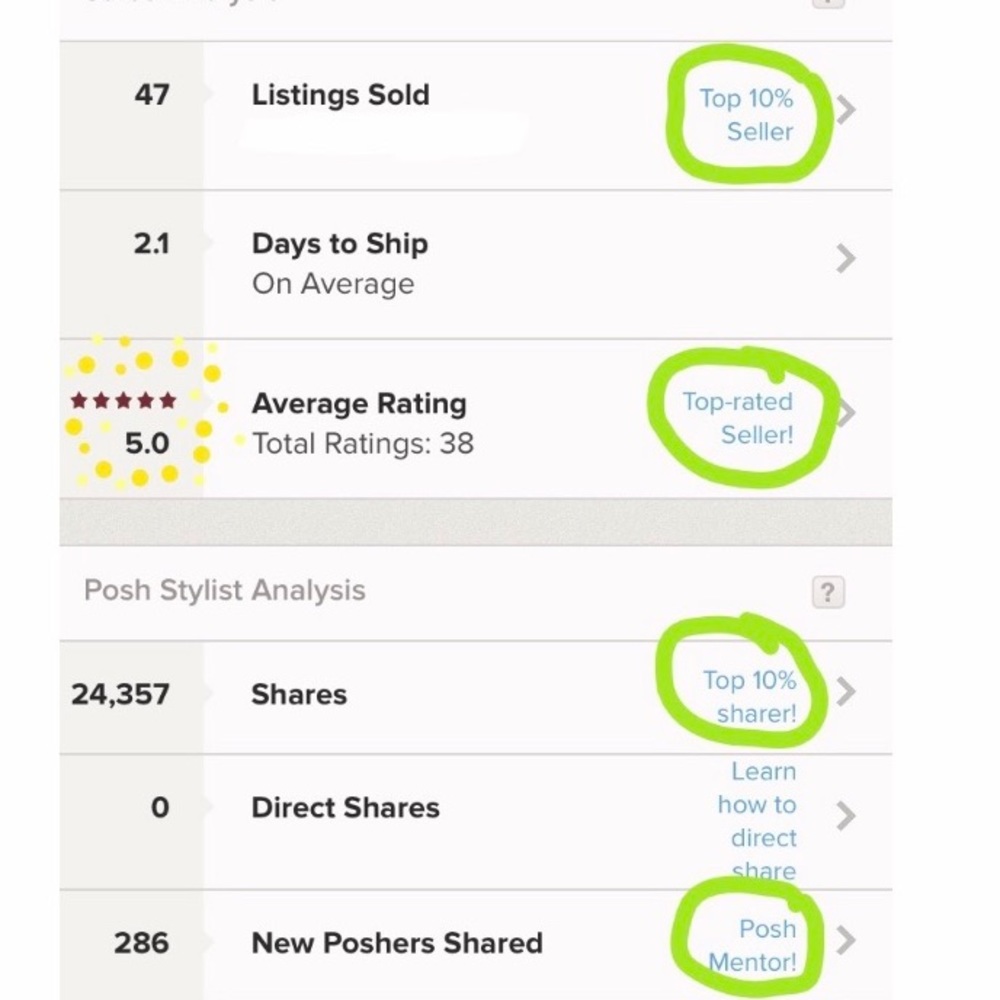Image resolution: width=1000 pixels, height=1000 pixels.
Task: Select the Direct Shares label
Action: pos(345,808)
